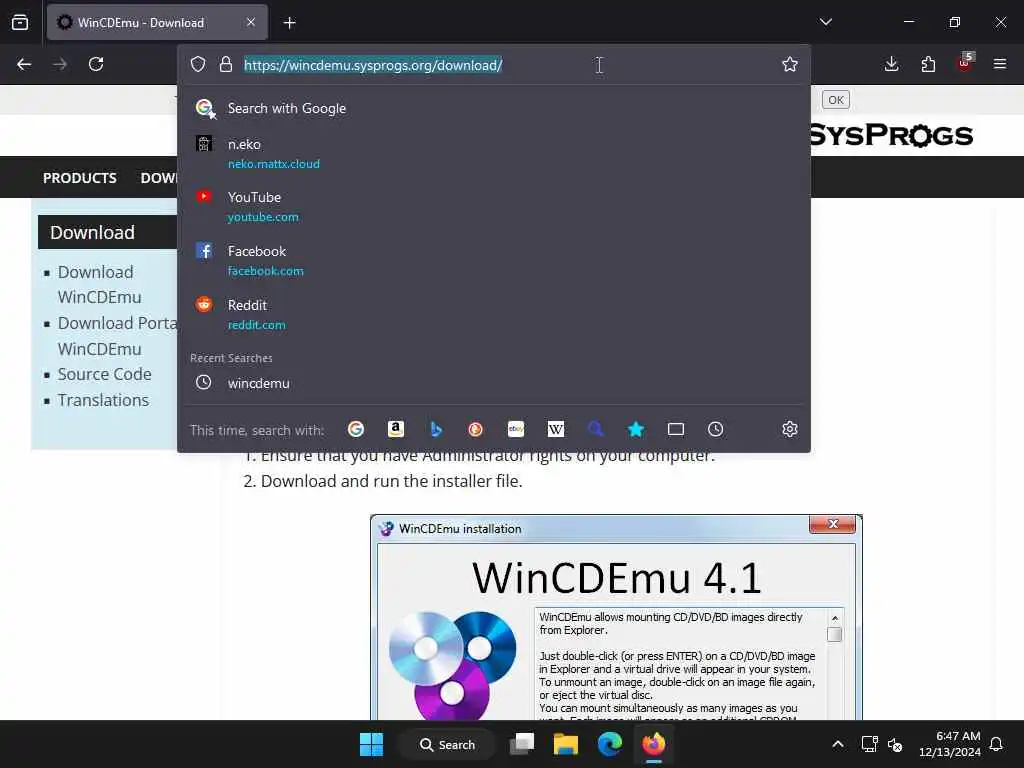Screen dimensions: 1024x768
Task: Open the clock showing 6:47 AM
Action: click(950, 744)
